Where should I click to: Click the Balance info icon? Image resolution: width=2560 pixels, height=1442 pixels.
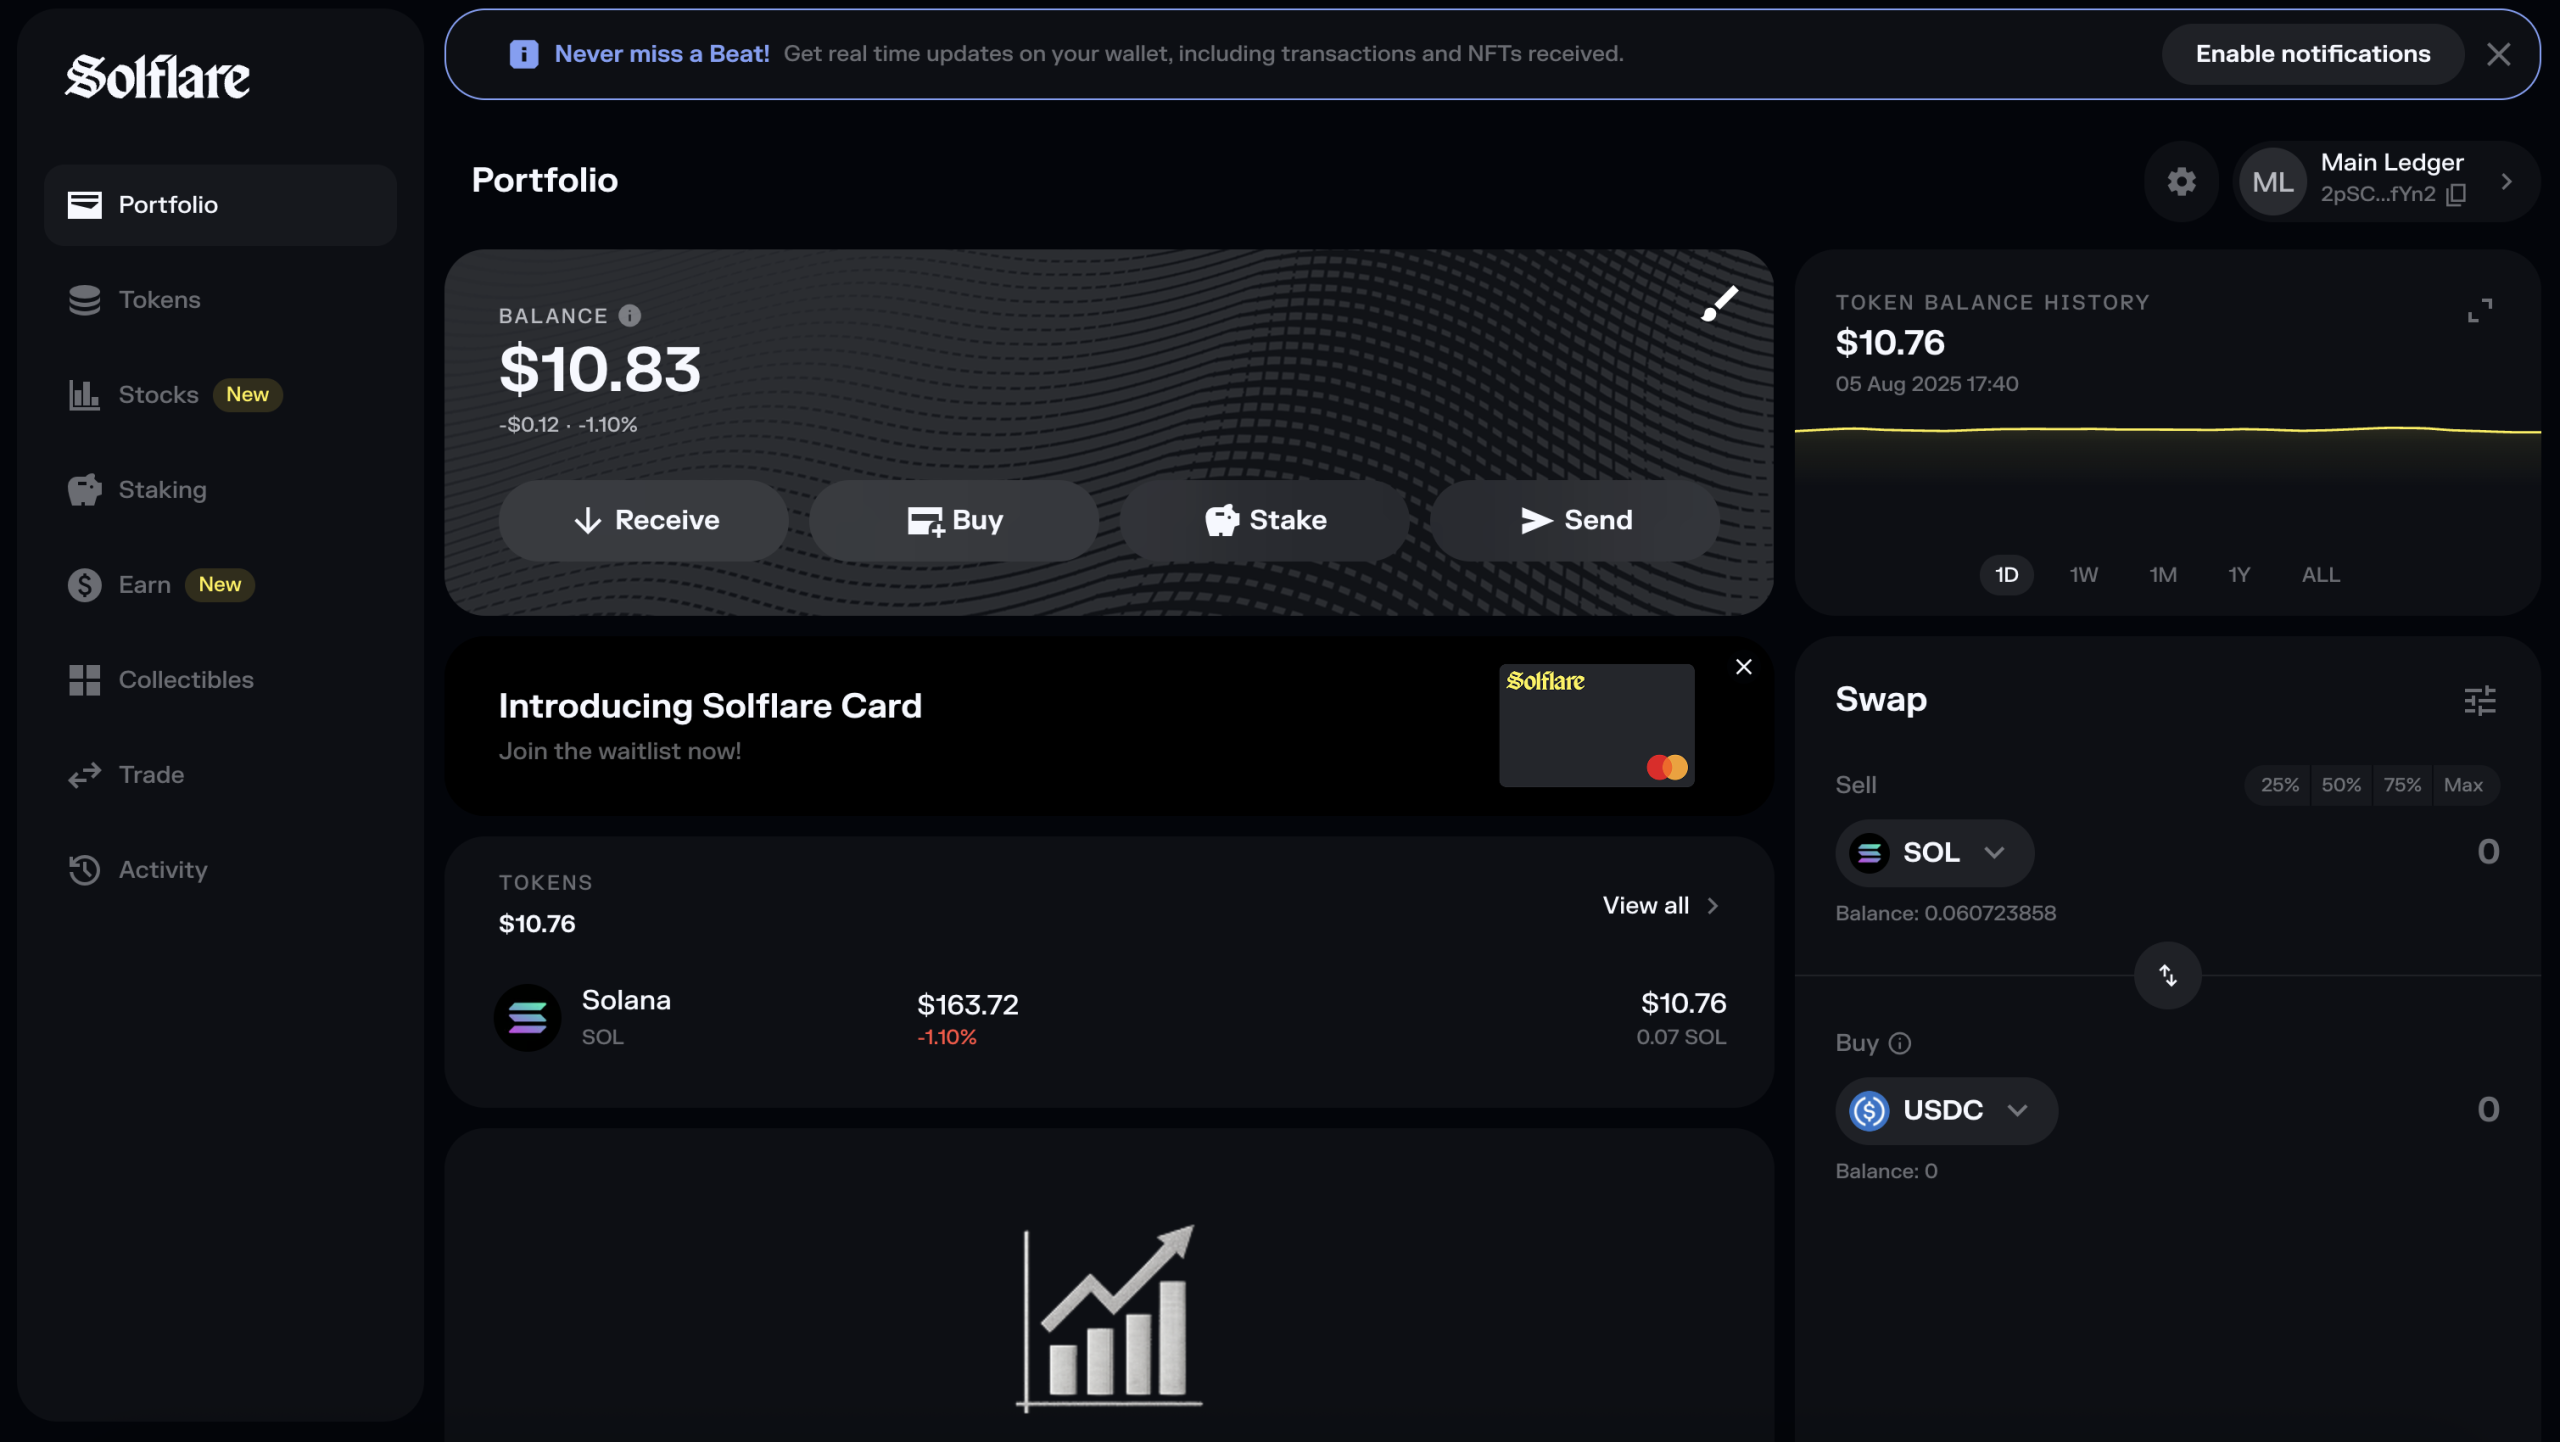[629, 316]
